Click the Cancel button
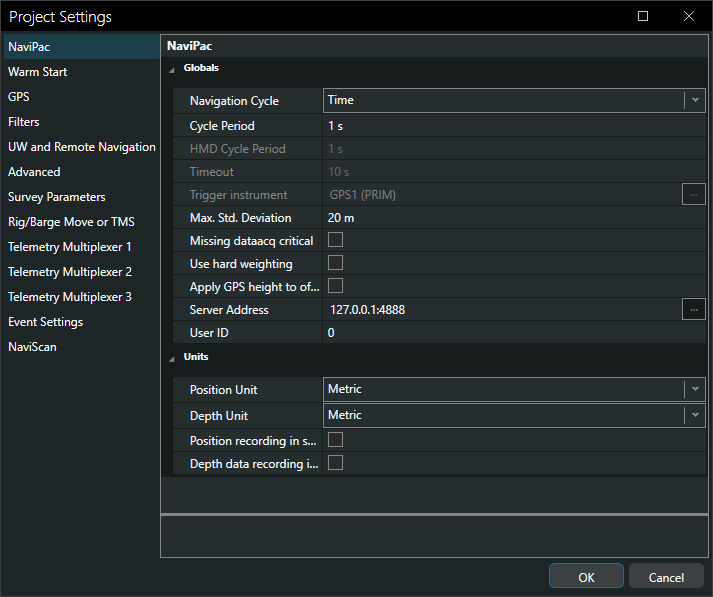The image size is (713, 597). (x=666, y=577)
